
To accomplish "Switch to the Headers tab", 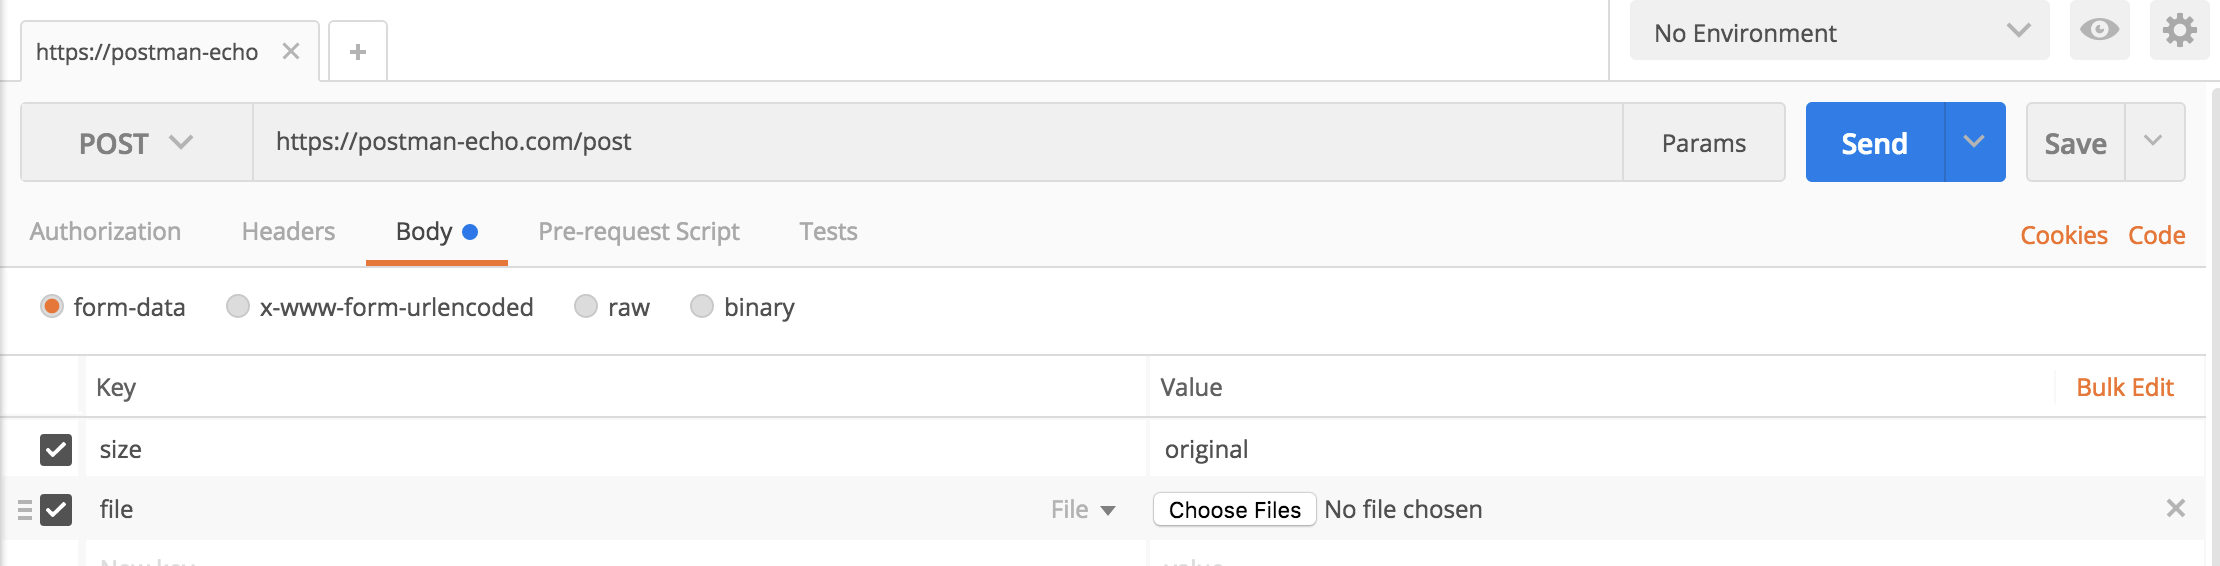I will tap(288, 231).
